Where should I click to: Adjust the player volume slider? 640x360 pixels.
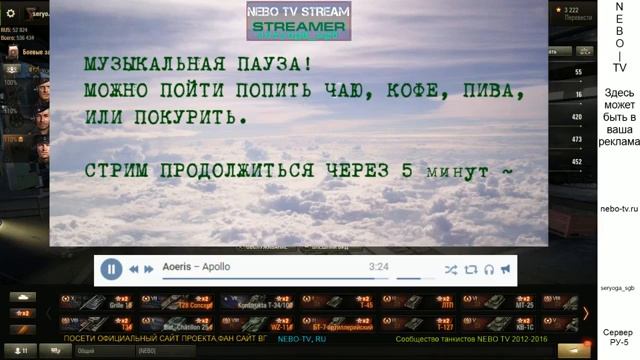click(x=416, y=278)
